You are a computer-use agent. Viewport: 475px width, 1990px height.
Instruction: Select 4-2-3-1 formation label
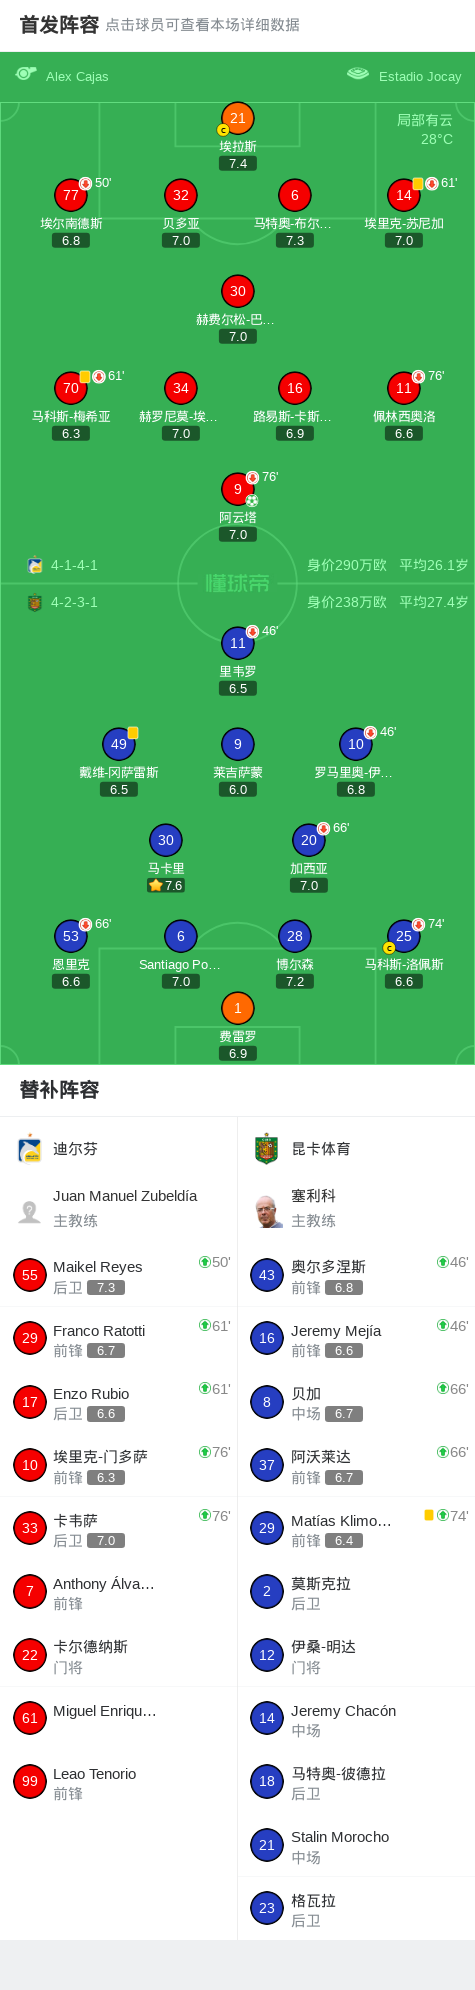74,602
